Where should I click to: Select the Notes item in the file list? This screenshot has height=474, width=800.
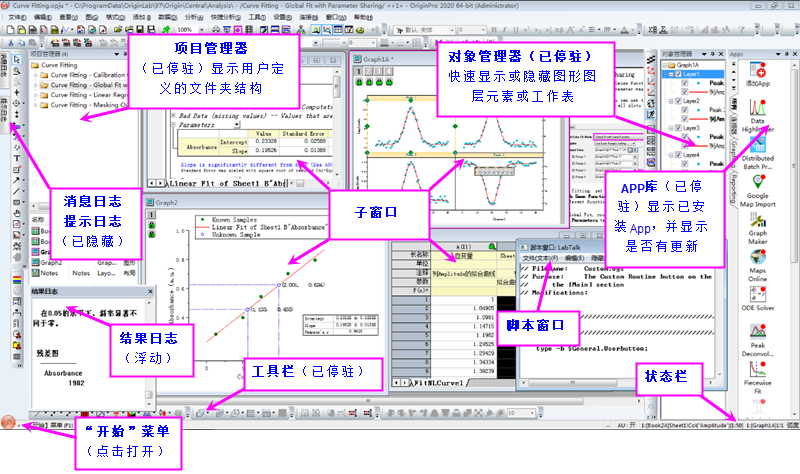45,273
